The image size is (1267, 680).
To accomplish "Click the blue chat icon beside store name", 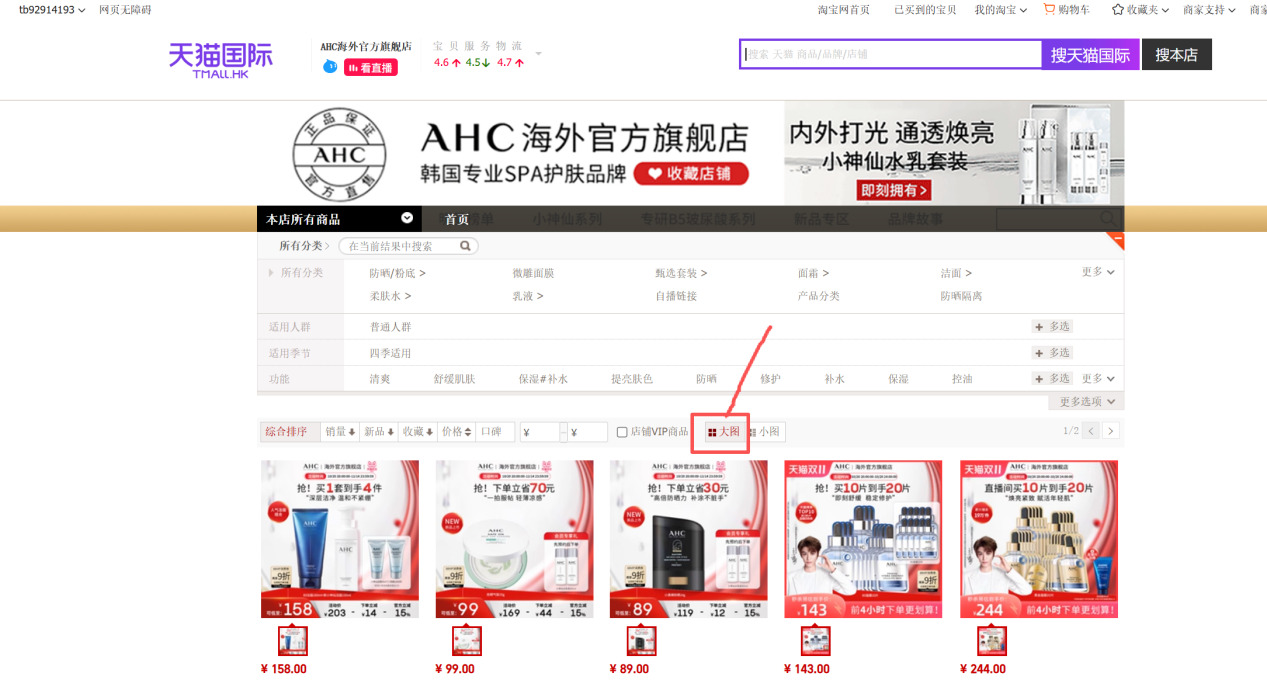I will click(330, 67).
